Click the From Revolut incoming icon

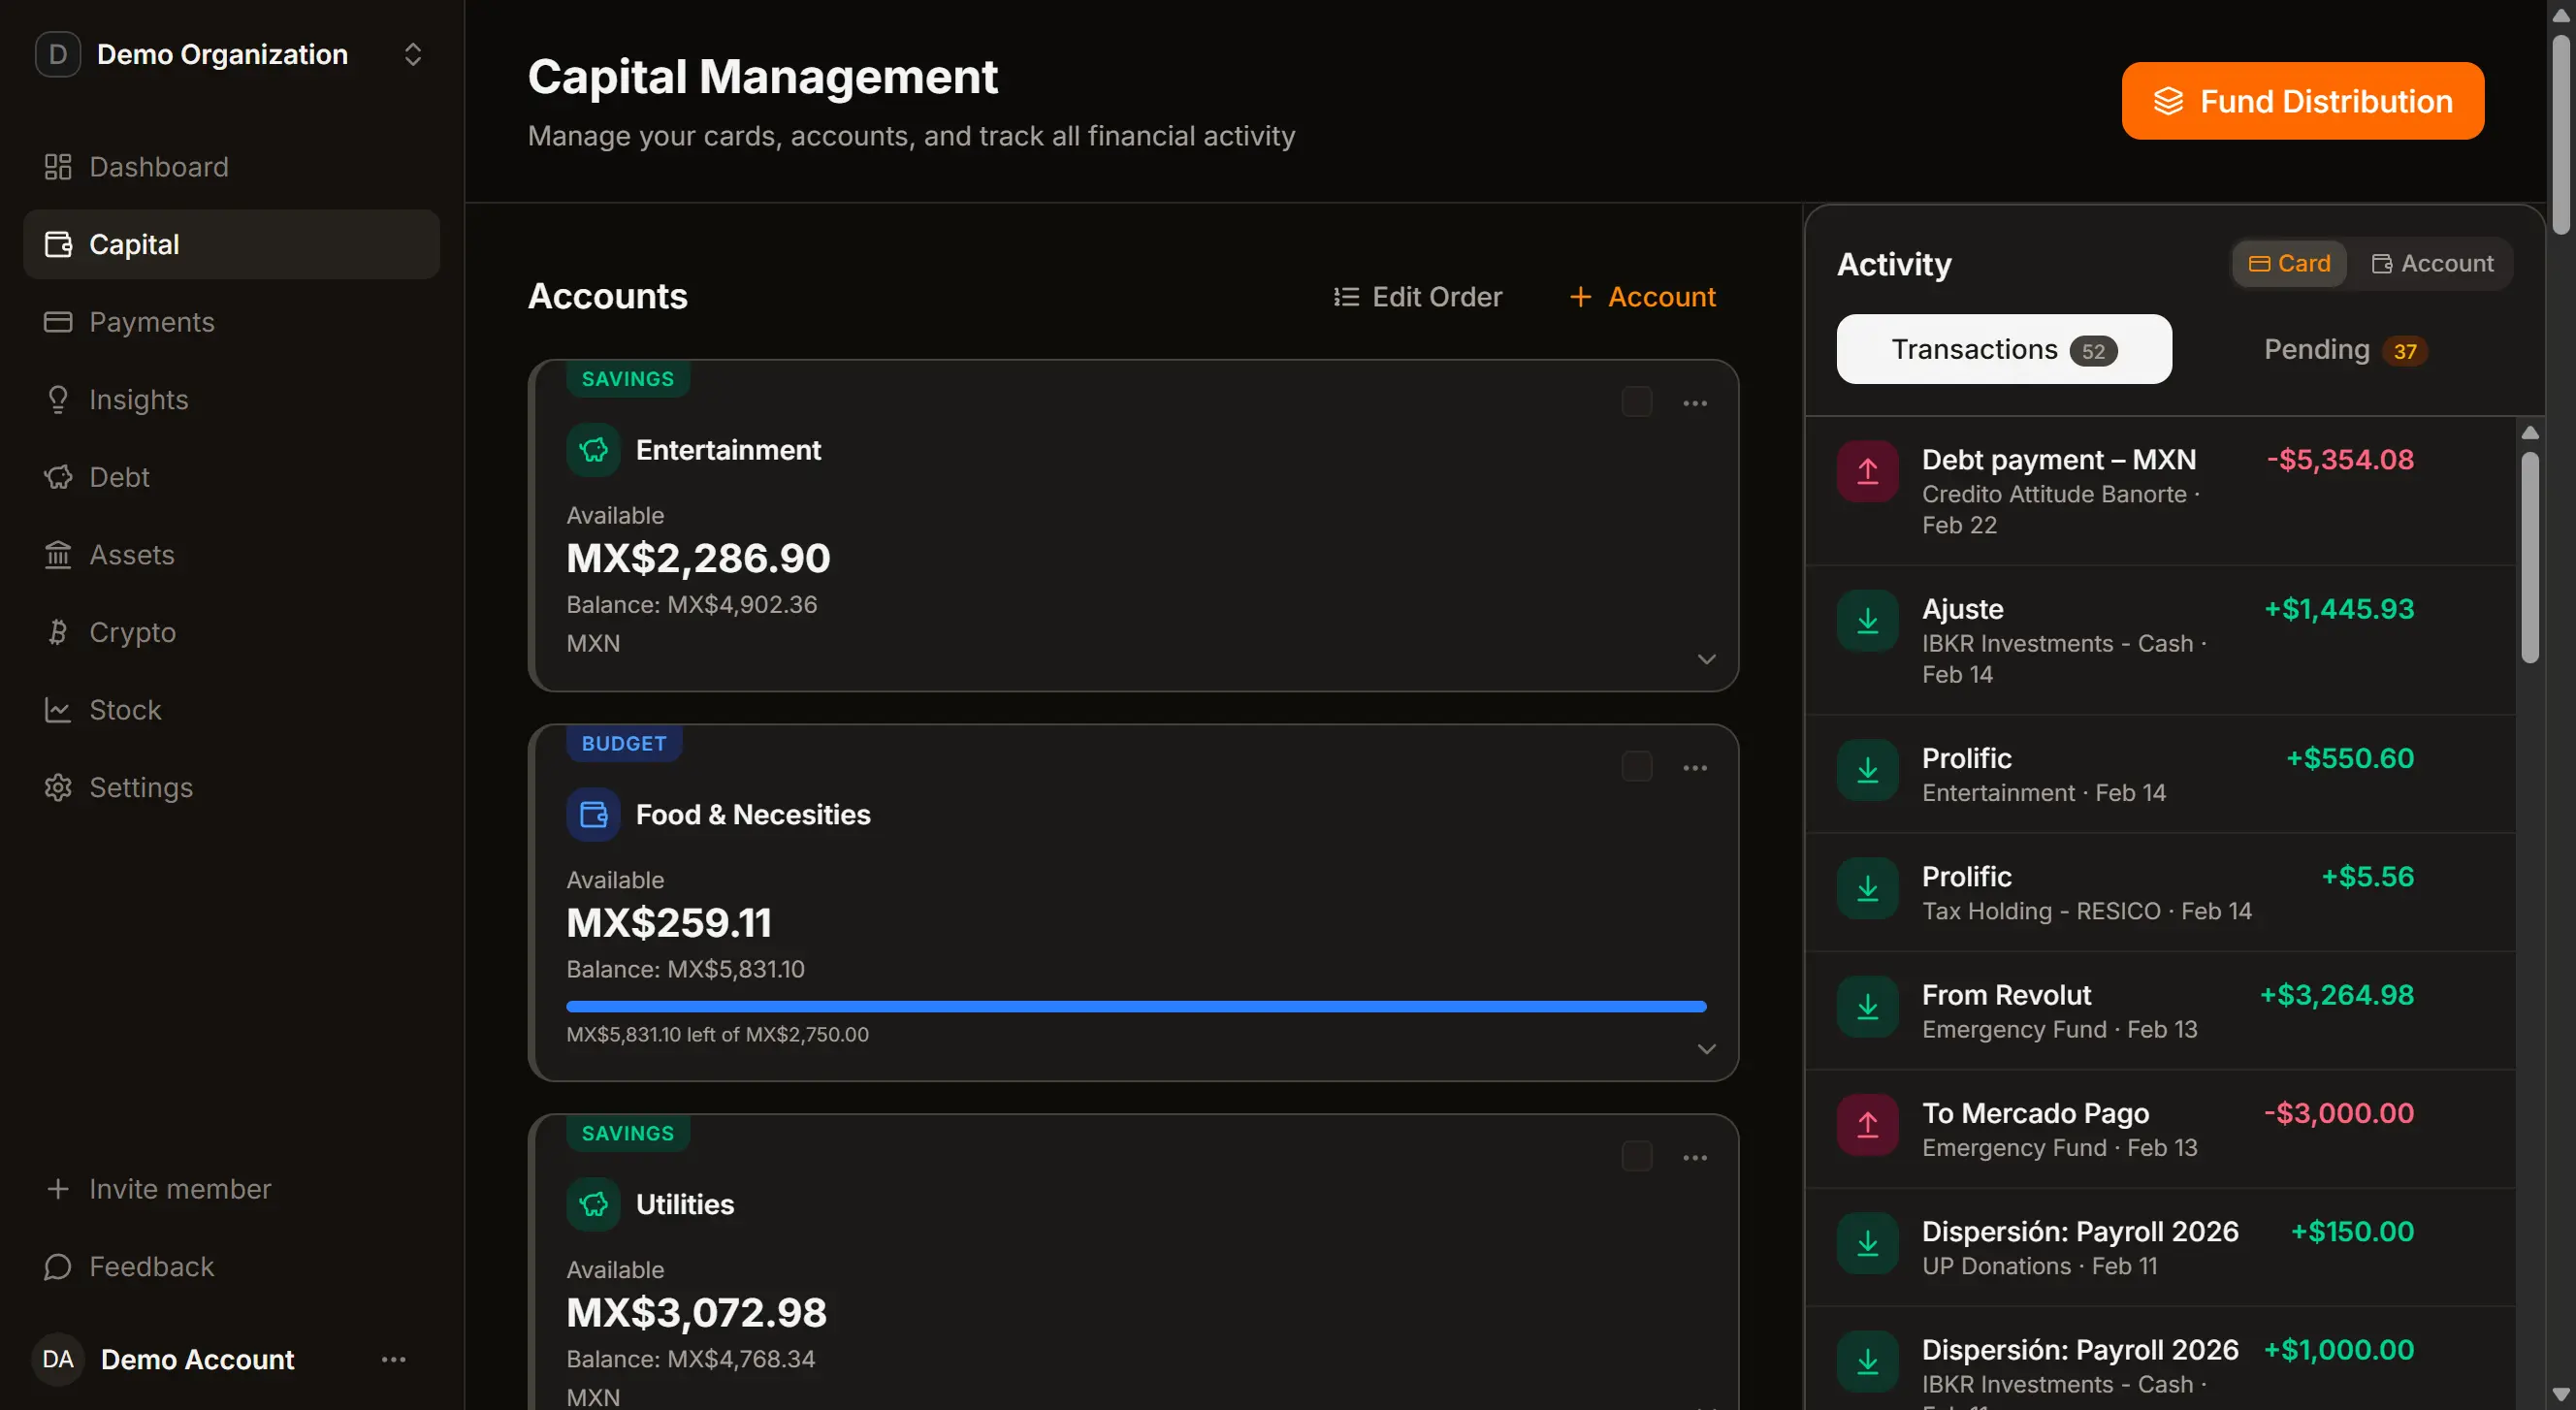pyautogui.click(x=1867, y=1007)
